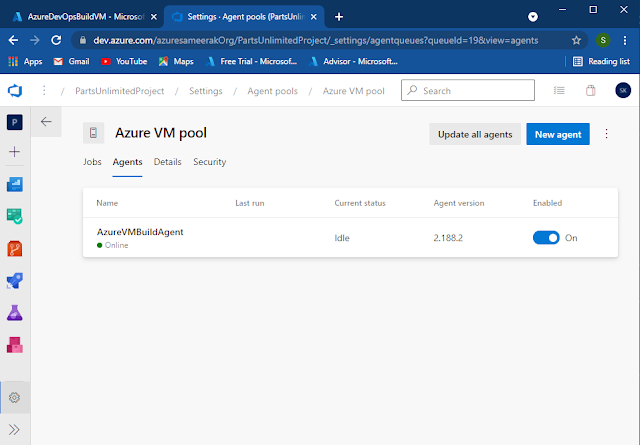Click the plus add-new icon in sidebar
Screen dimensions: 640x445
tap(14, 152)
